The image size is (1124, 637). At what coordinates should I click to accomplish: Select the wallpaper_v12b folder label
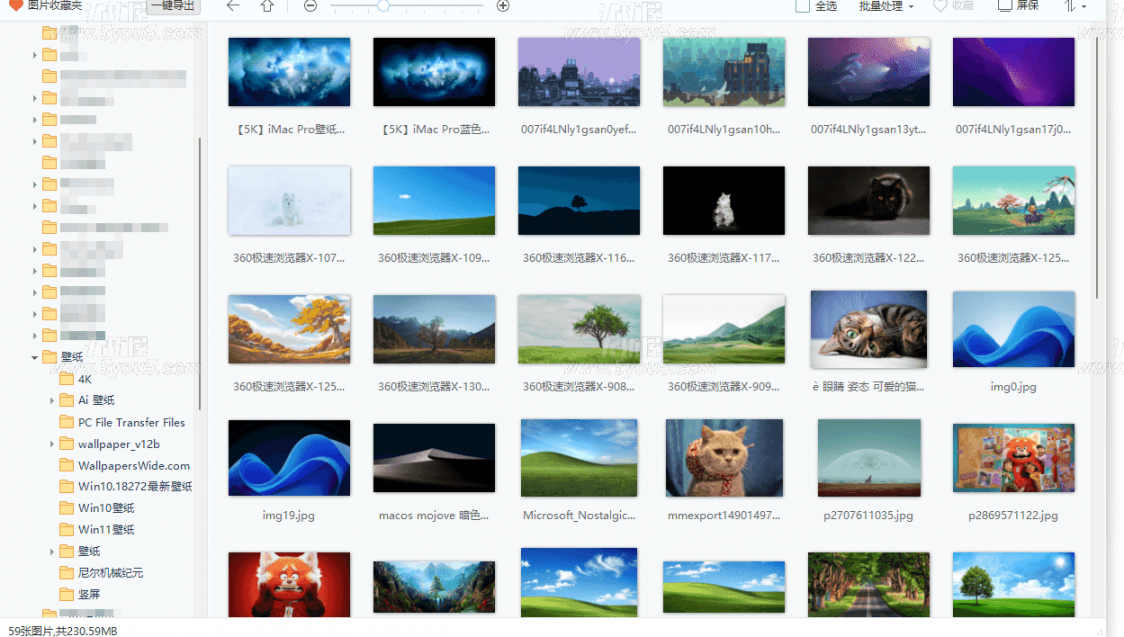tap(119, 444)
